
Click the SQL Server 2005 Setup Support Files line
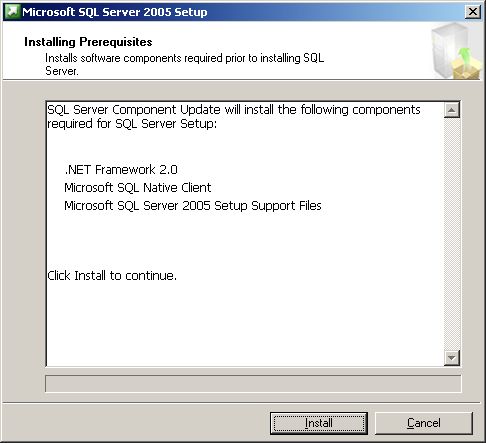coord(193,206)
